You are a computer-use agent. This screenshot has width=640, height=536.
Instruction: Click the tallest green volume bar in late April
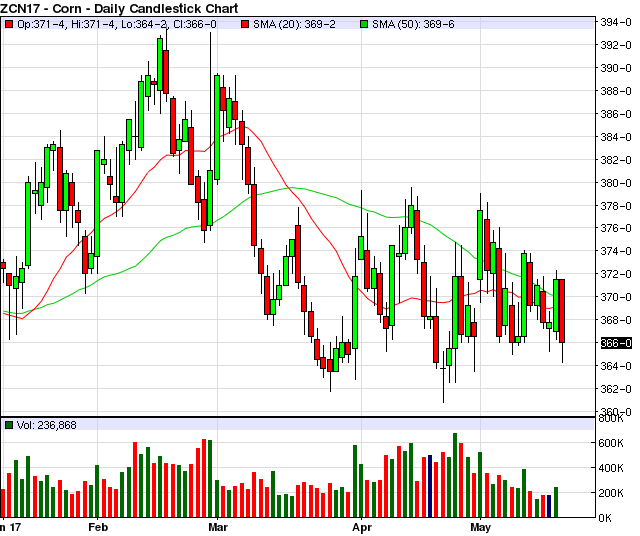coord(455,475)
